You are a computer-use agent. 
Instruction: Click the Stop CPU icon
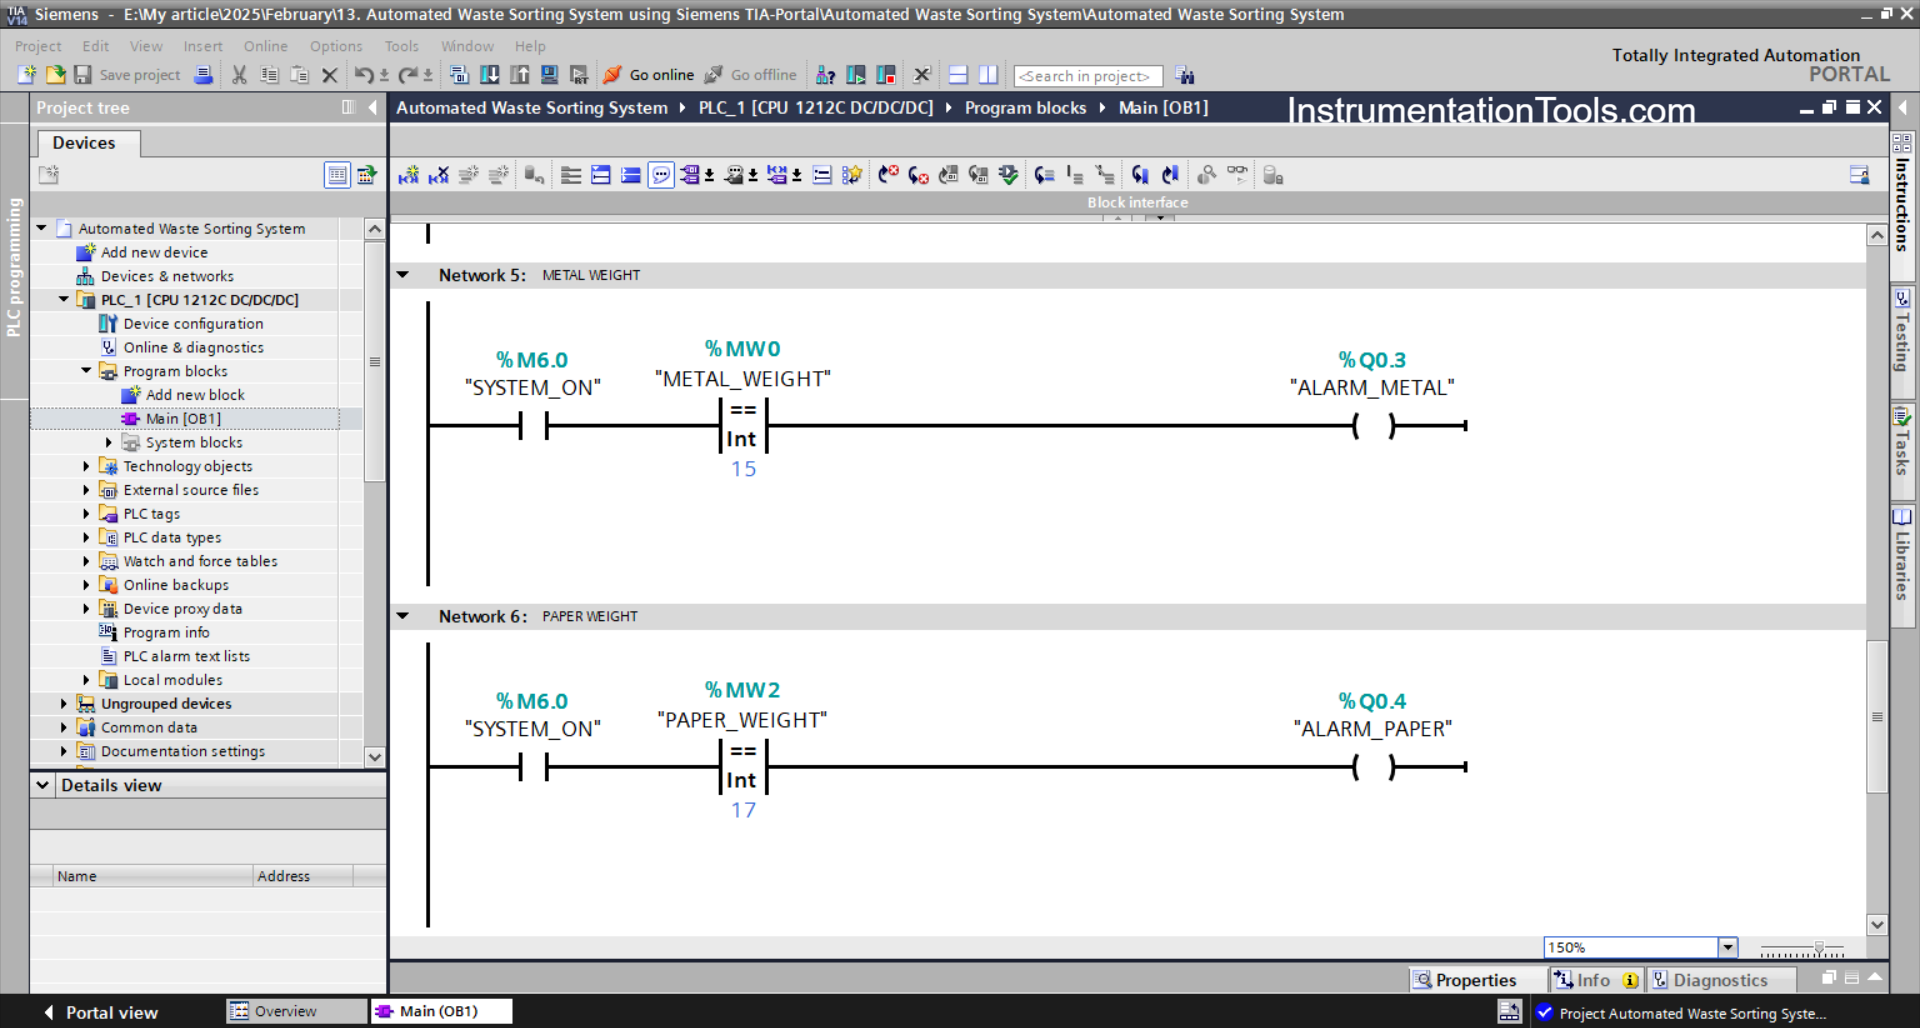886,75
